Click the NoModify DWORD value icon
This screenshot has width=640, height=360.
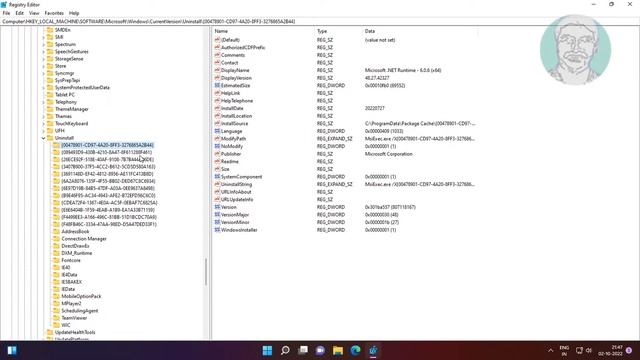(217, 146)
